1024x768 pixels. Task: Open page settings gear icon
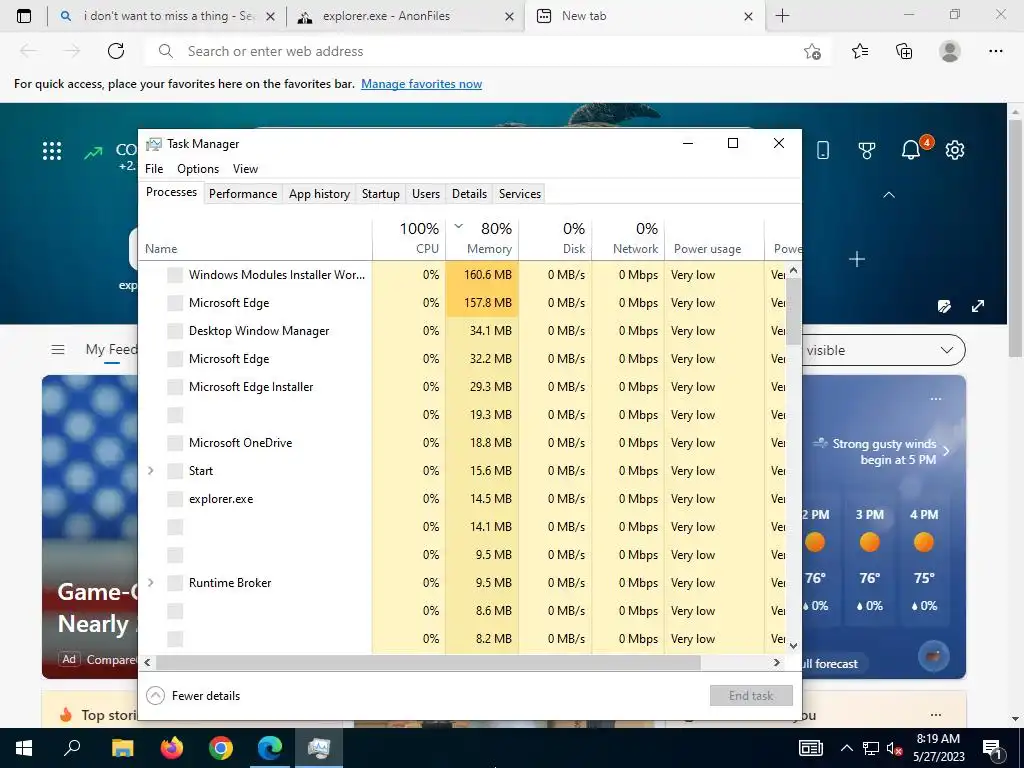[x=955, y=150]
